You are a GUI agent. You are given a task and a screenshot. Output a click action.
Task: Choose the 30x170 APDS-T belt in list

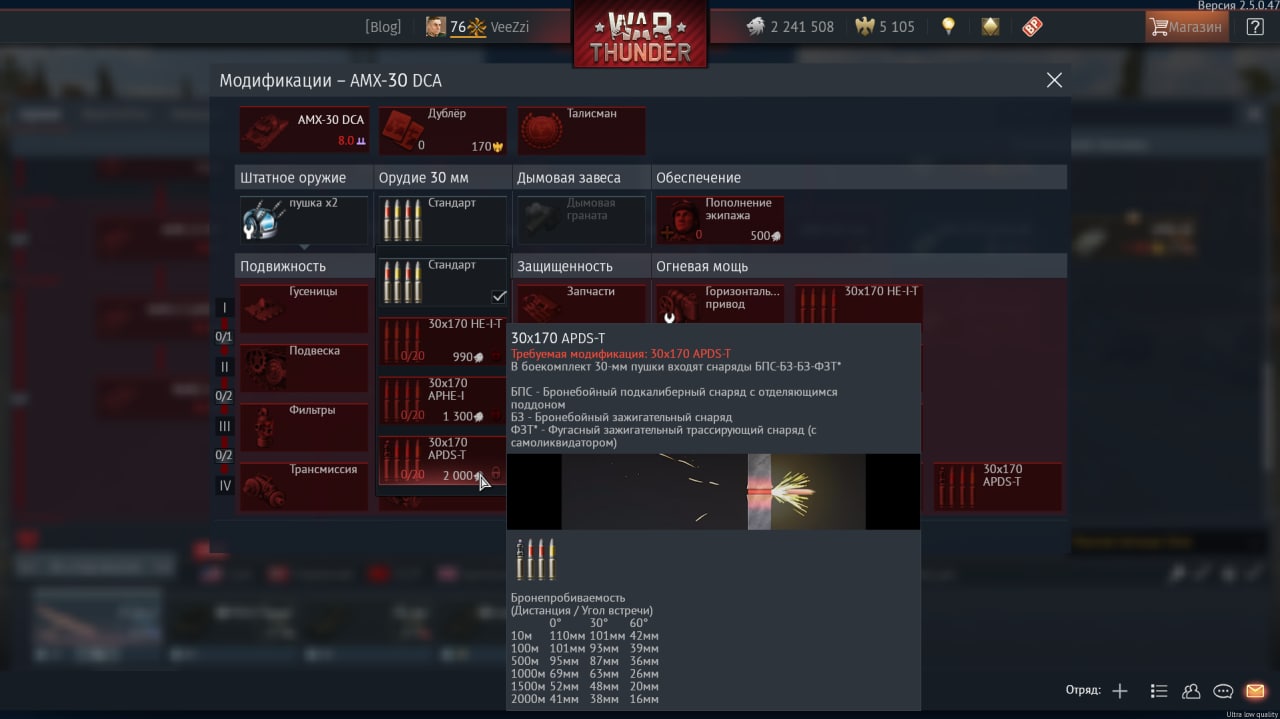point(443,460)
